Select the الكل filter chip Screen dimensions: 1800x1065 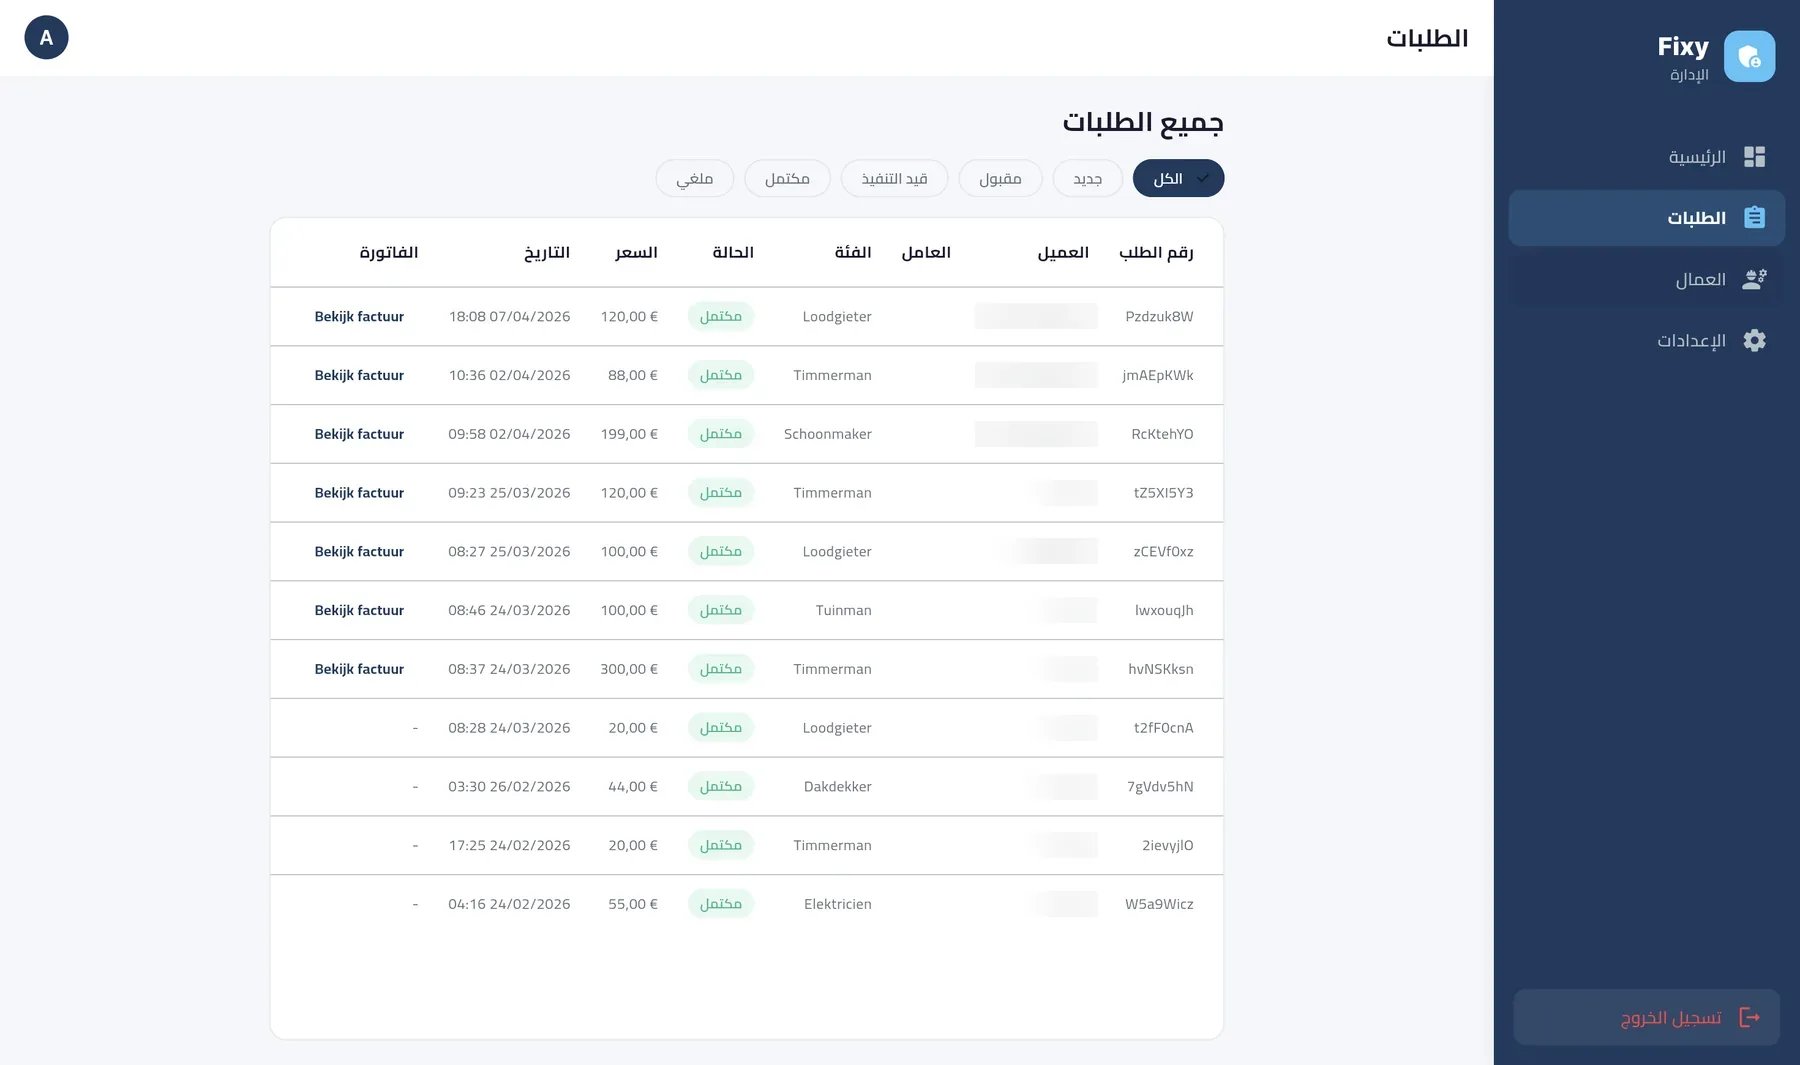pos(1178,178)
